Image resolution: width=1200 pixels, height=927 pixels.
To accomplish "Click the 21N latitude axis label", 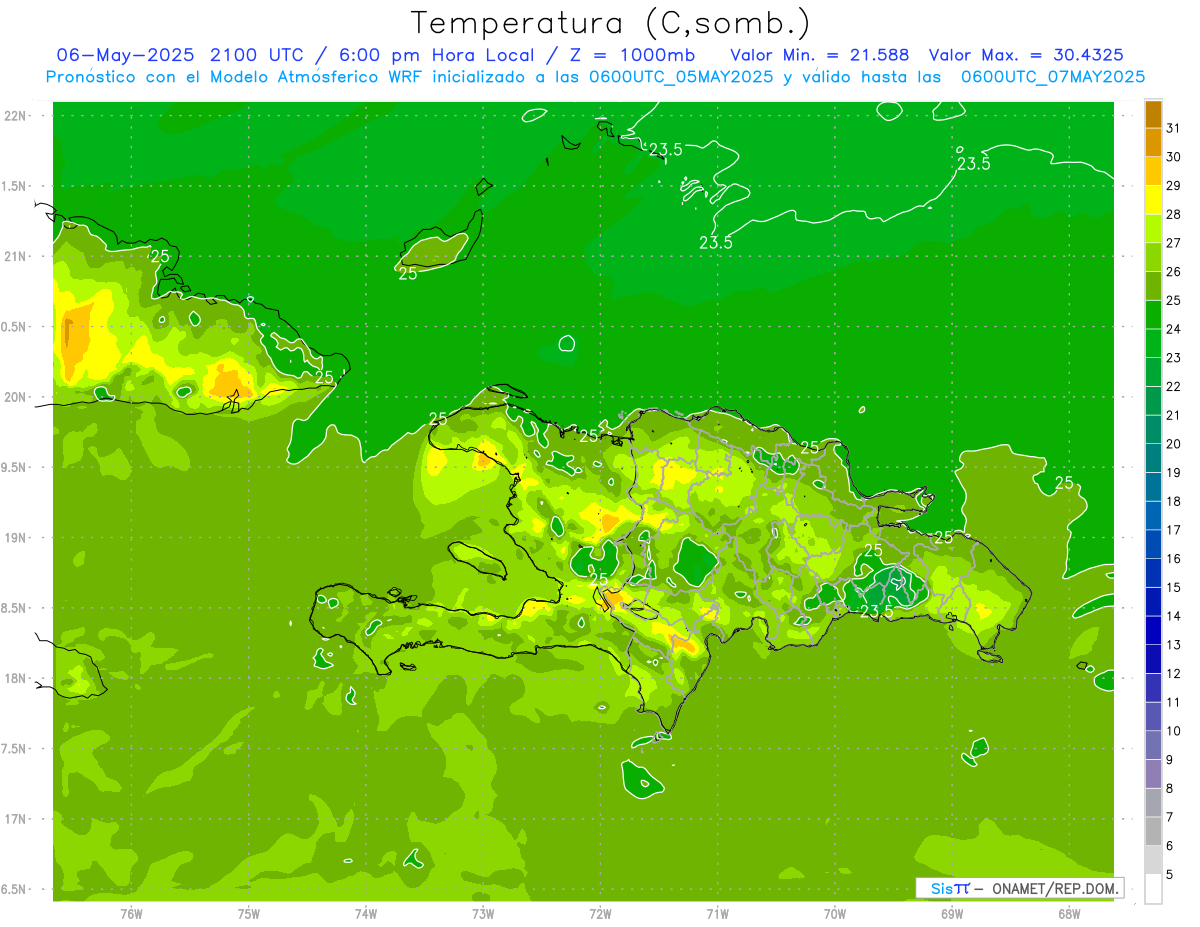I will pos(17,256).
